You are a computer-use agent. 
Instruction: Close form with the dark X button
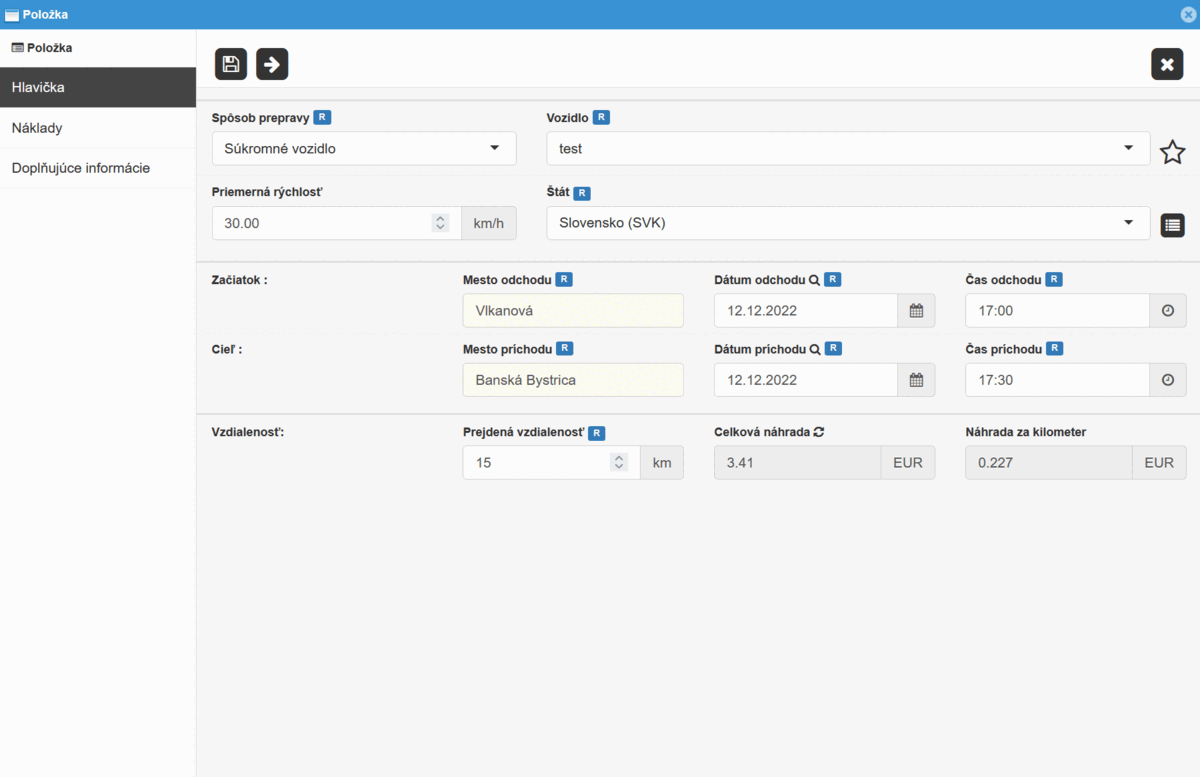tap(1166, 64)
